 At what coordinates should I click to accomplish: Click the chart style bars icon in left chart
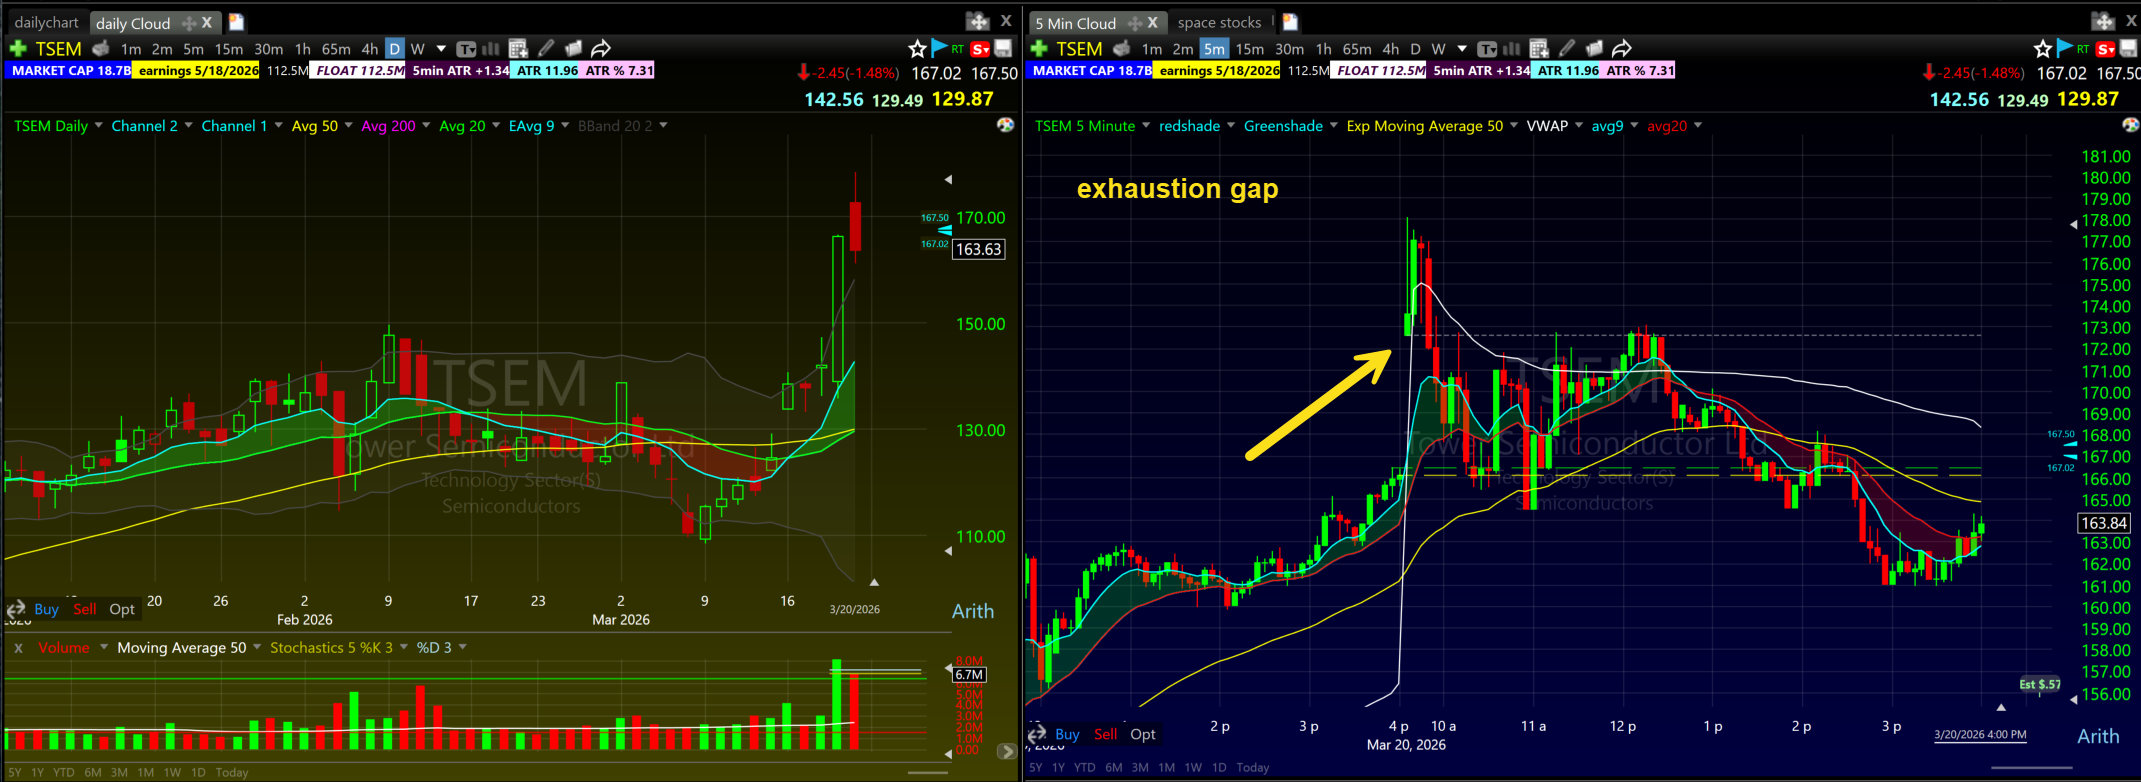click(x=491, y=48)
